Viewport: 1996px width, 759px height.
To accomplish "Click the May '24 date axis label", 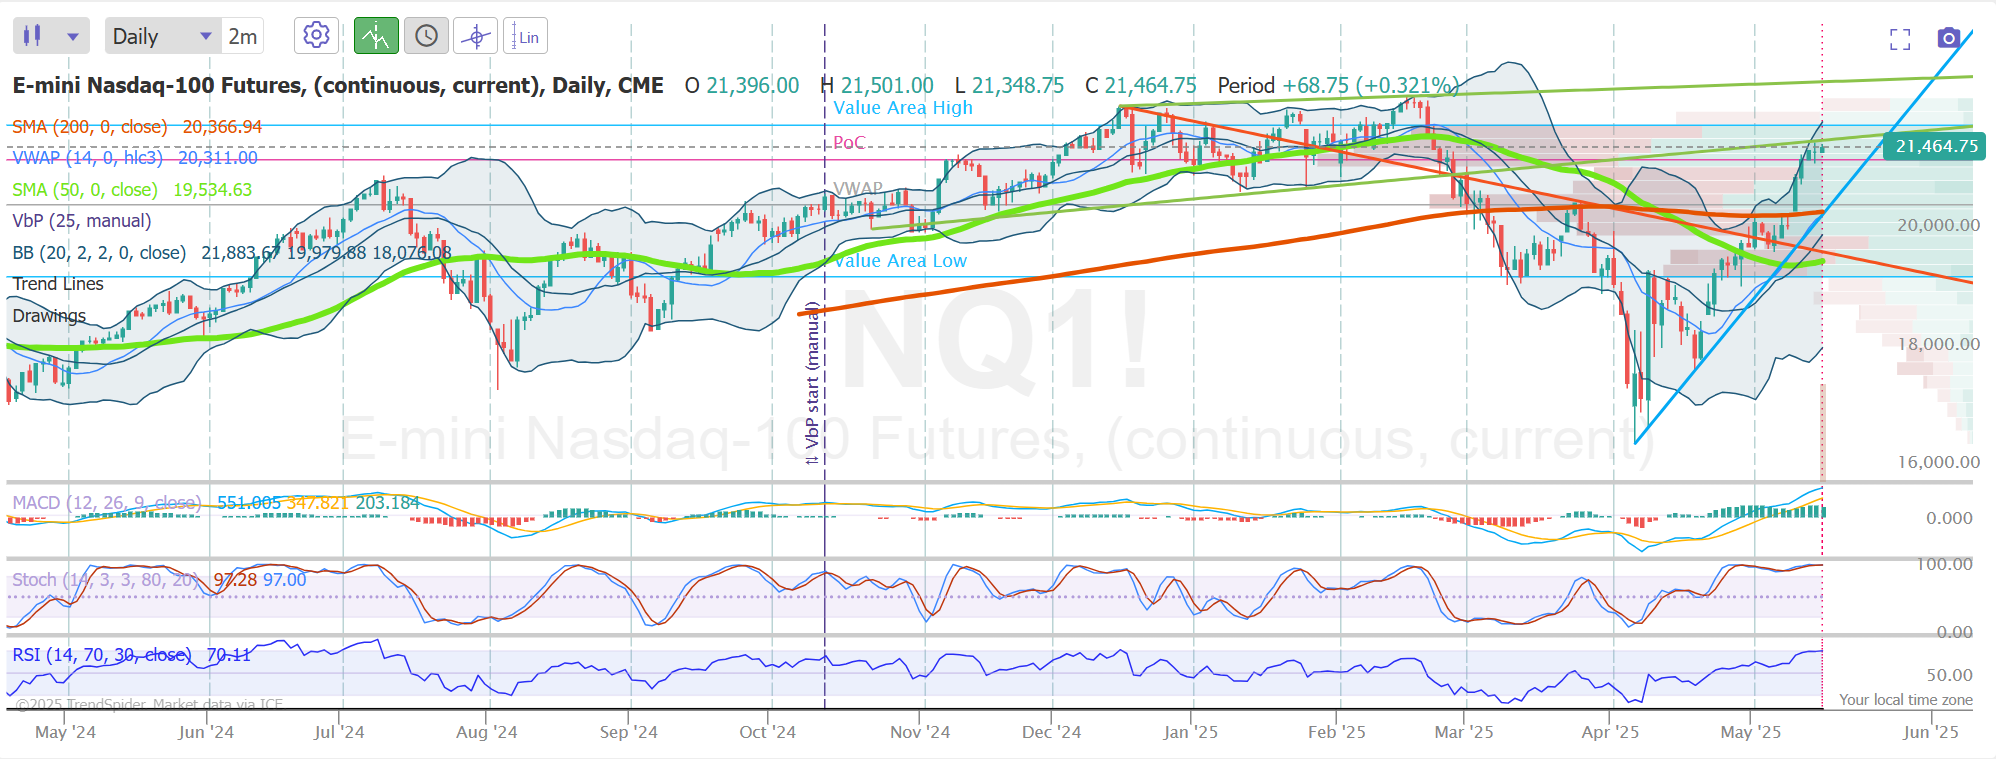I will (x=65, y=732).
